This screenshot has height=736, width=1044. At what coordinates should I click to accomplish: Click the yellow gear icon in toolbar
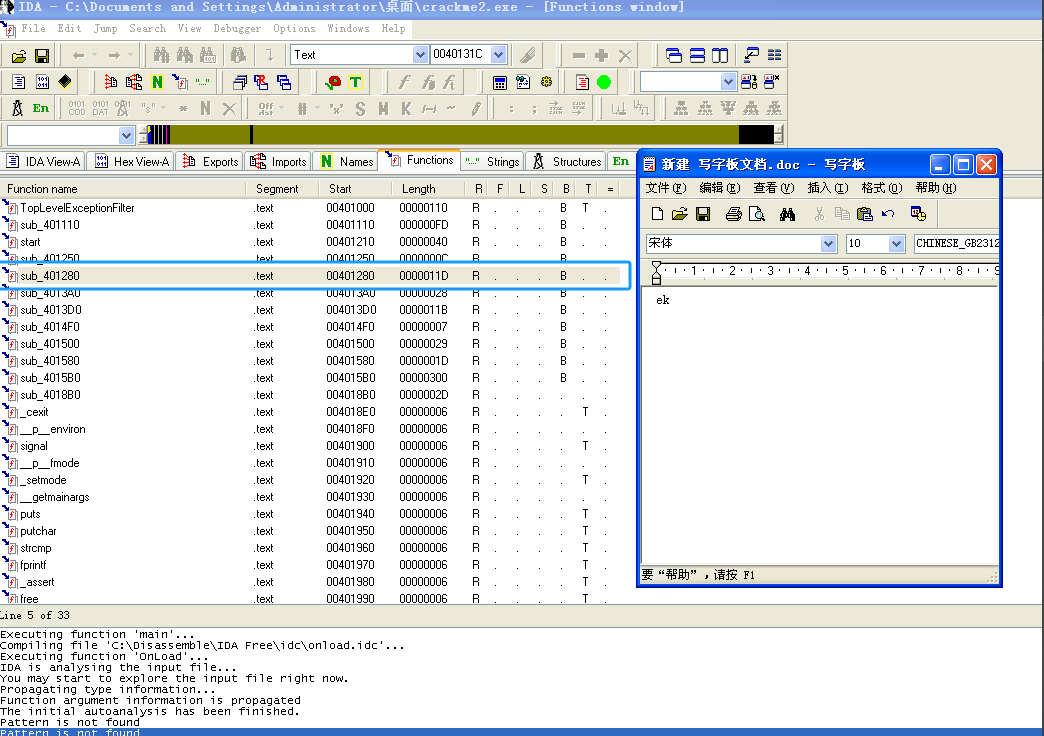click(546, 83)
